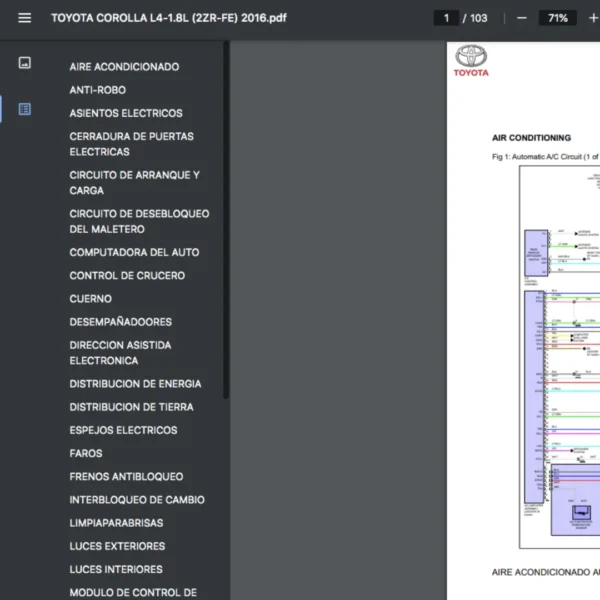Open MODULO DE CONTROL DE outline item
This screenshot has width=600, height=600.
click(x=133, y=593)
